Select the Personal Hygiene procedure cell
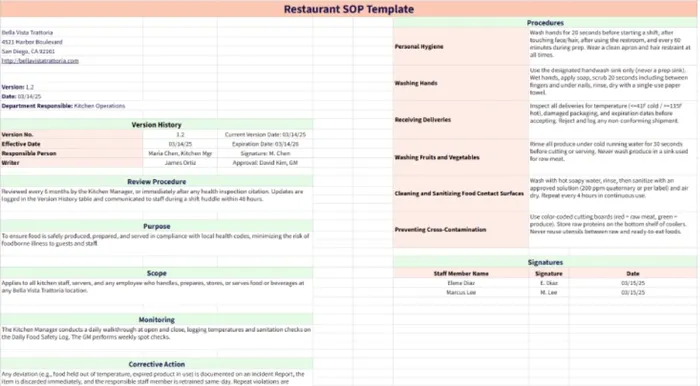700x386 pixels. (x=461, y=46)
